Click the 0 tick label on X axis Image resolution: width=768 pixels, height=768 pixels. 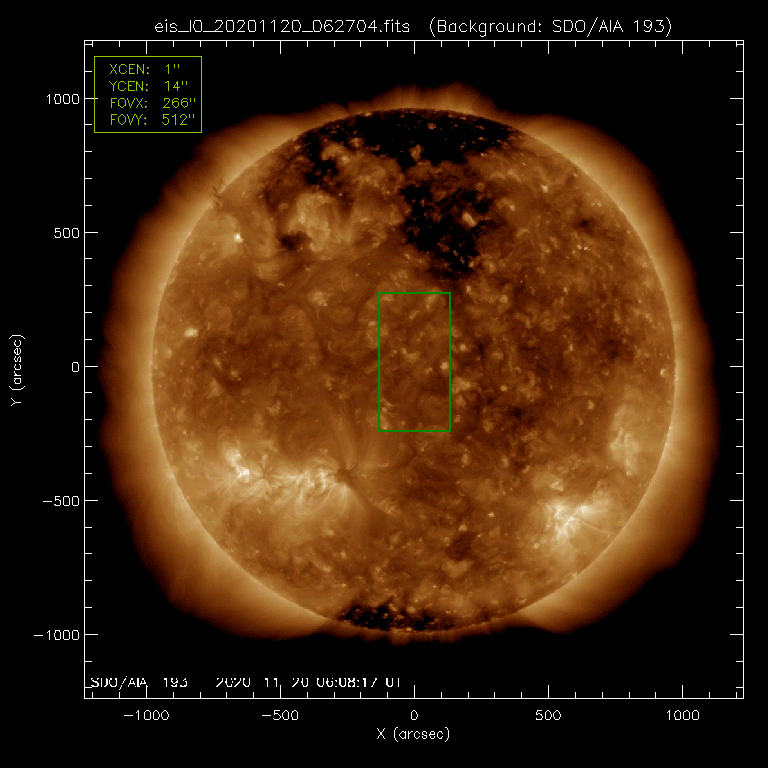click(x=414, y=716)
